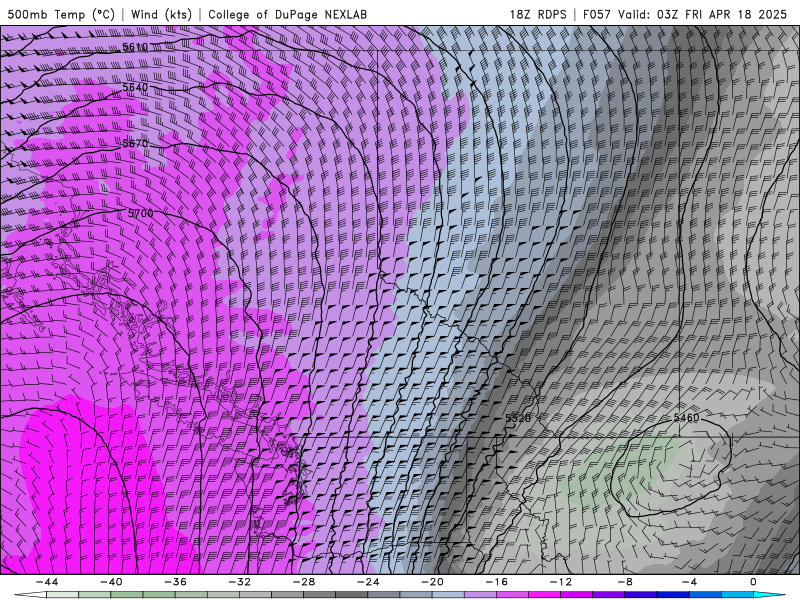
Task: Click the 5640 height contour label
Action: coord(135,87)
